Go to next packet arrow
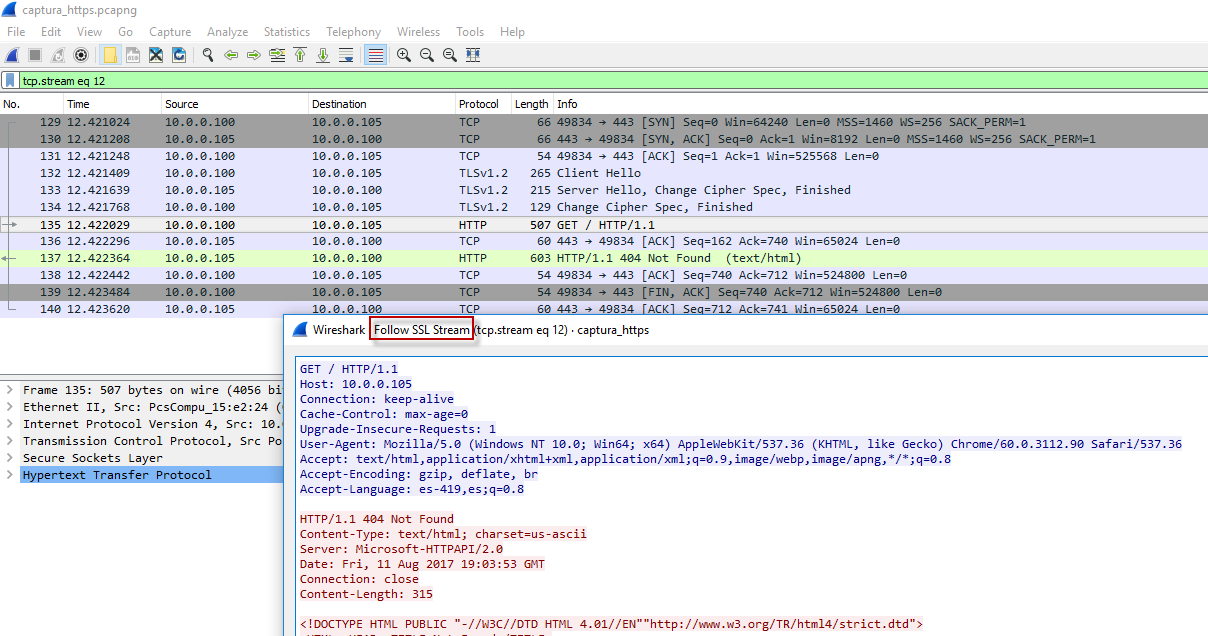This screenshot has width=1208, height=636. [254, 55]
